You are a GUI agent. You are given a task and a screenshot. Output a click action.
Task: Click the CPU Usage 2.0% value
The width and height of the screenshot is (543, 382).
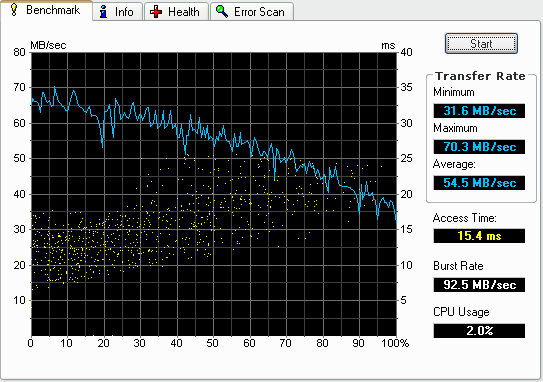tap(479, 331)
